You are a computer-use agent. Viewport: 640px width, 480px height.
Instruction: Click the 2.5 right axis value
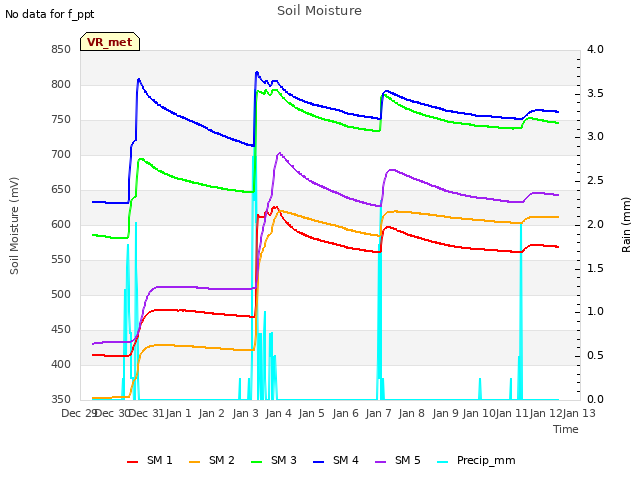595,181
